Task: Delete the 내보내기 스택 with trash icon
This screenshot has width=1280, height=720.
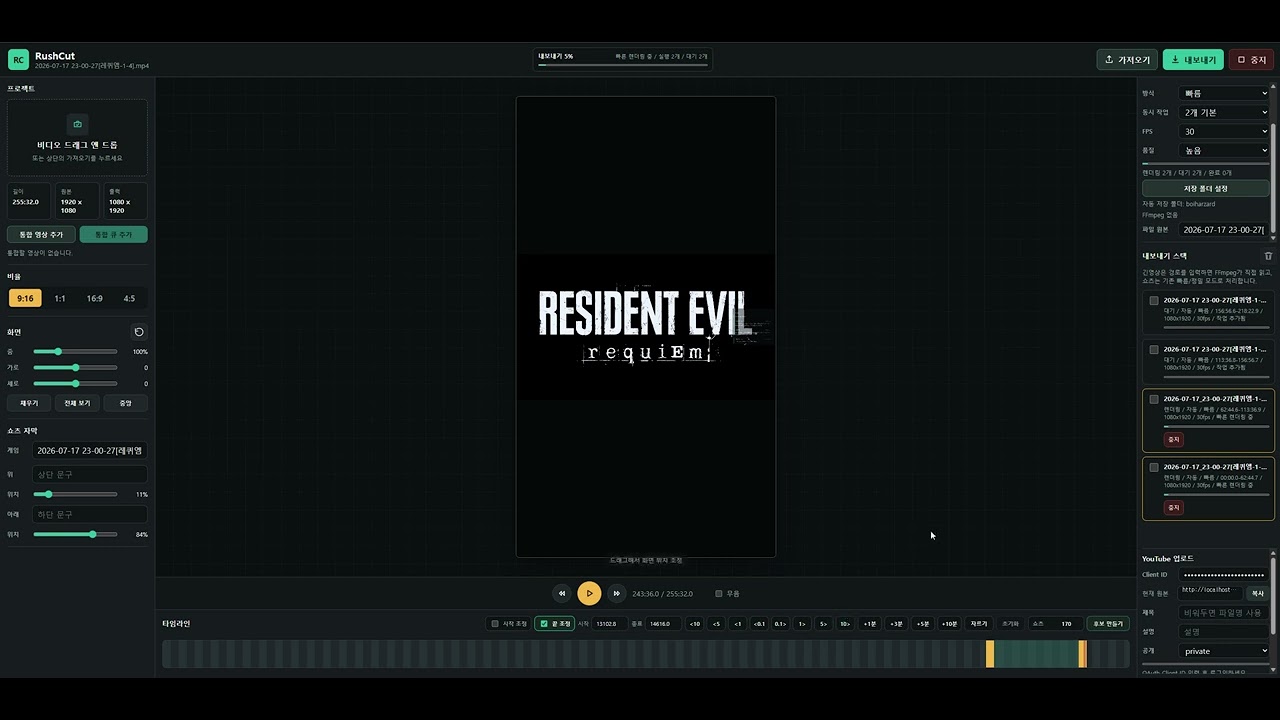Action: (1268, 256)
